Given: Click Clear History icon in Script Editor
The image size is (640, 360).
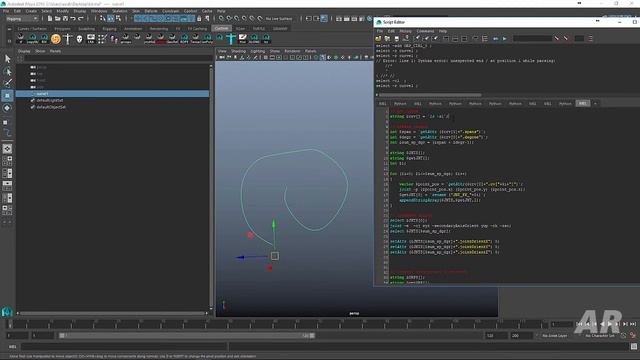Looking at the screenshot, I should point(417,38).
